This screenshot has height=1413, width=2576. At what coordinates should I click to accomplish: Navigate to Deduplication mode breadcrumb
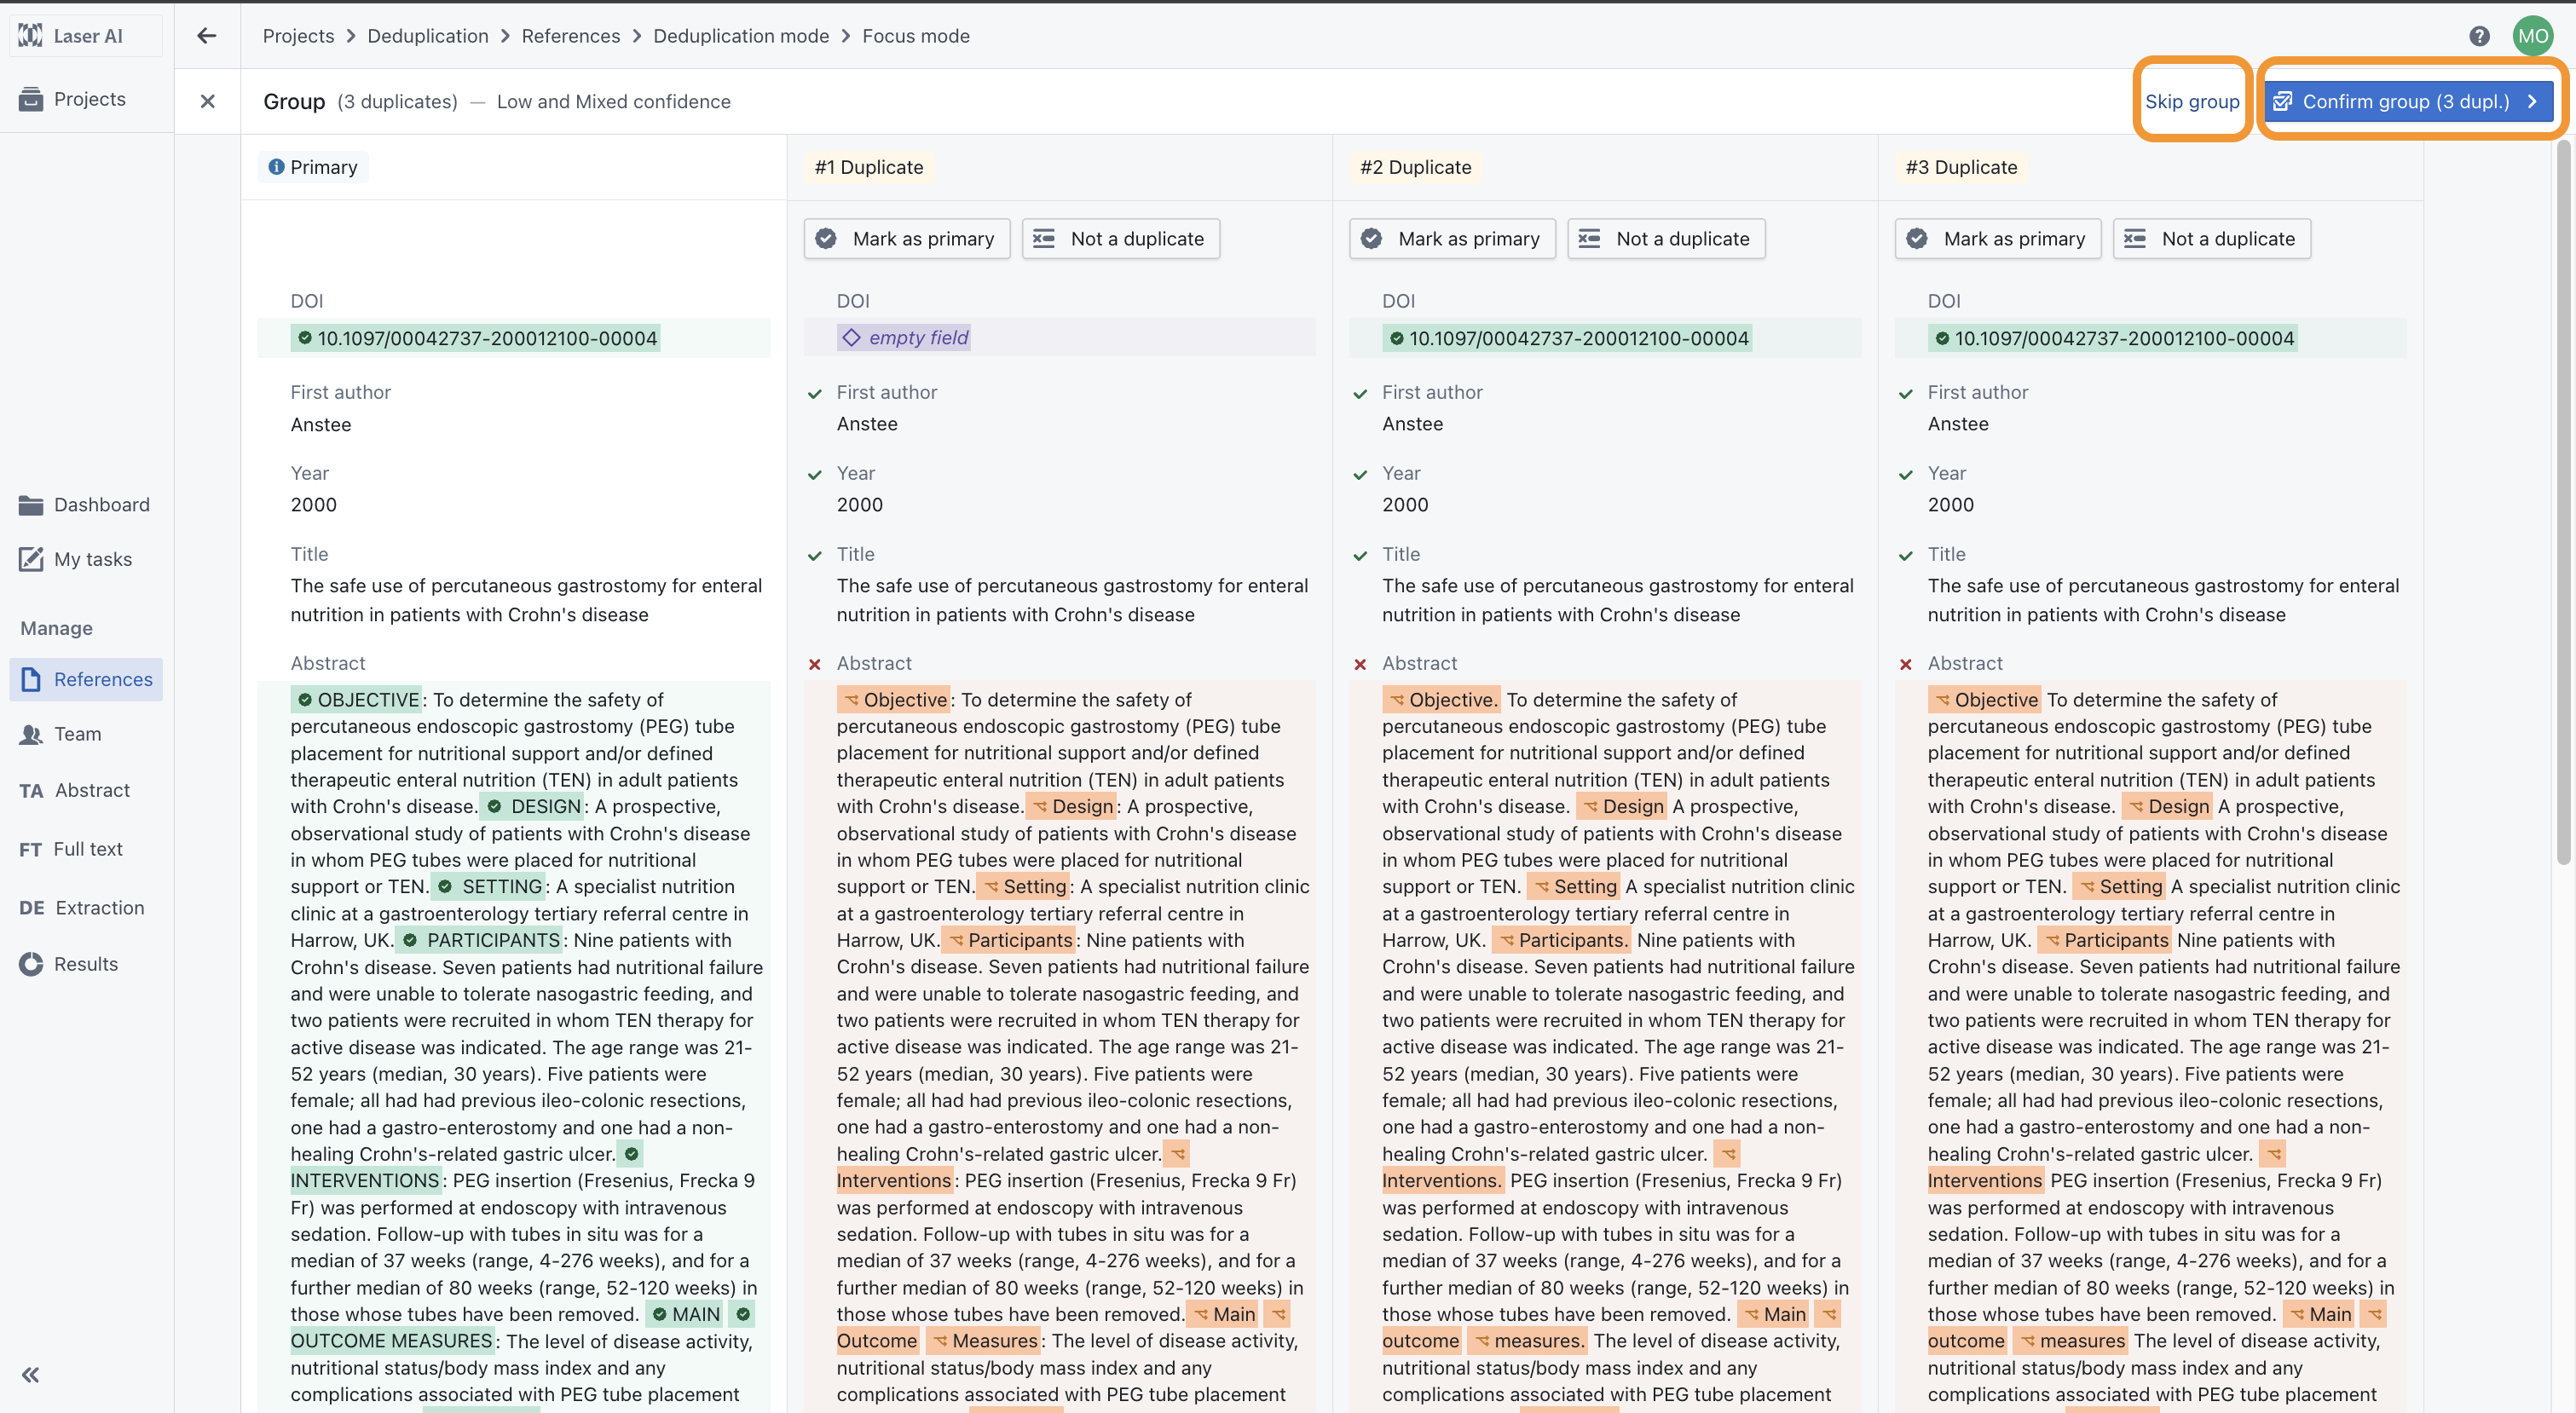pyautogui.click(x=741, y=36)
